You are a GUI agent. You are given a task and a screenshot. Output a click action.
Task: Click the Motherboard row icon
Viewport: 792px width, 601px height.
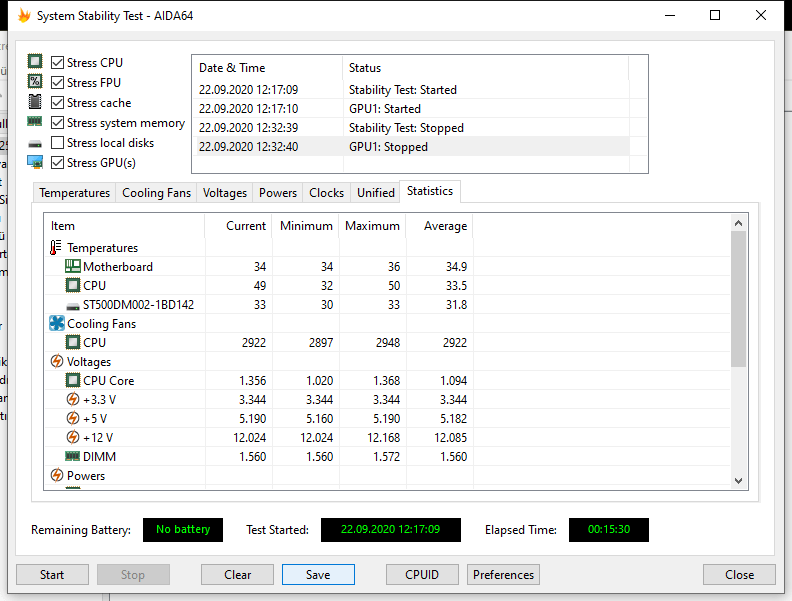(x=73, y=266)
